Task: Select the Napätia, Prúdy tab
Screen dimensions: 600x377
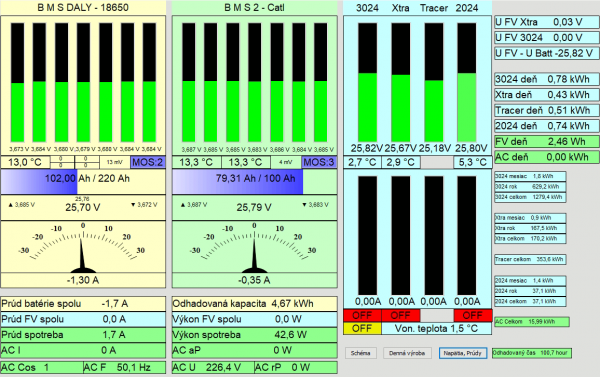Action: point(463,353)
